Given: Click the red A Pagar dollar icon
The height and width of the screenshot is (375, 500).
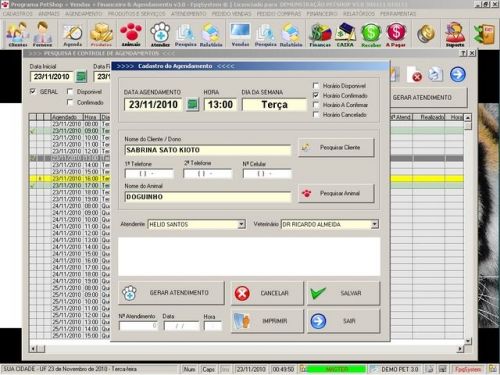Looking at the screenshot, I should tap(396, 34).
